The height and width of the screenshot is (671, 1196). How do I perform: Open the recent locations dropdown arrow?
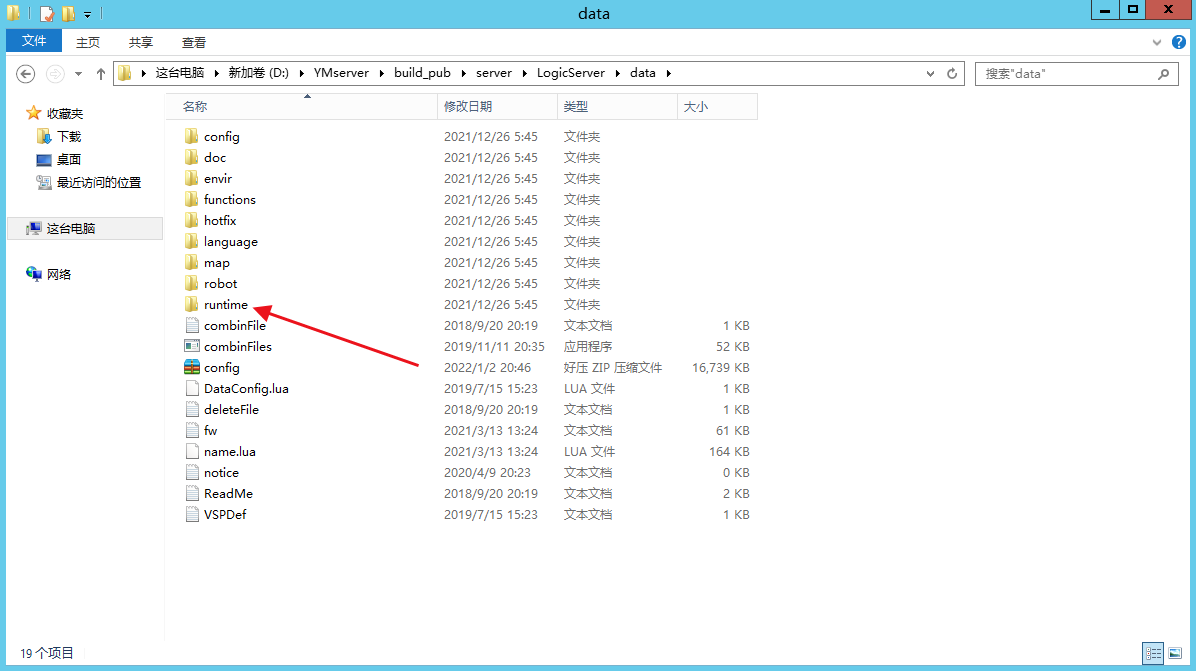[x=78, y=74]
